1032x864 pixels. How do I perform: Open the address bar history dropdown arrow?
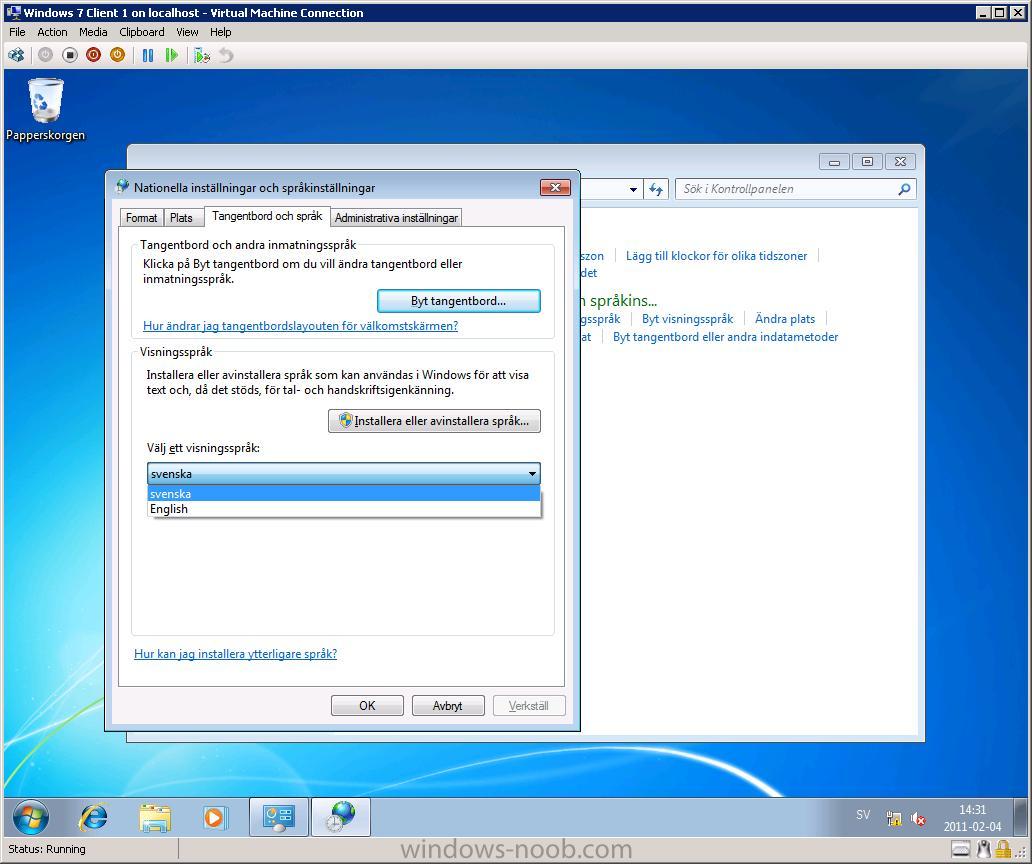(632, 190)
